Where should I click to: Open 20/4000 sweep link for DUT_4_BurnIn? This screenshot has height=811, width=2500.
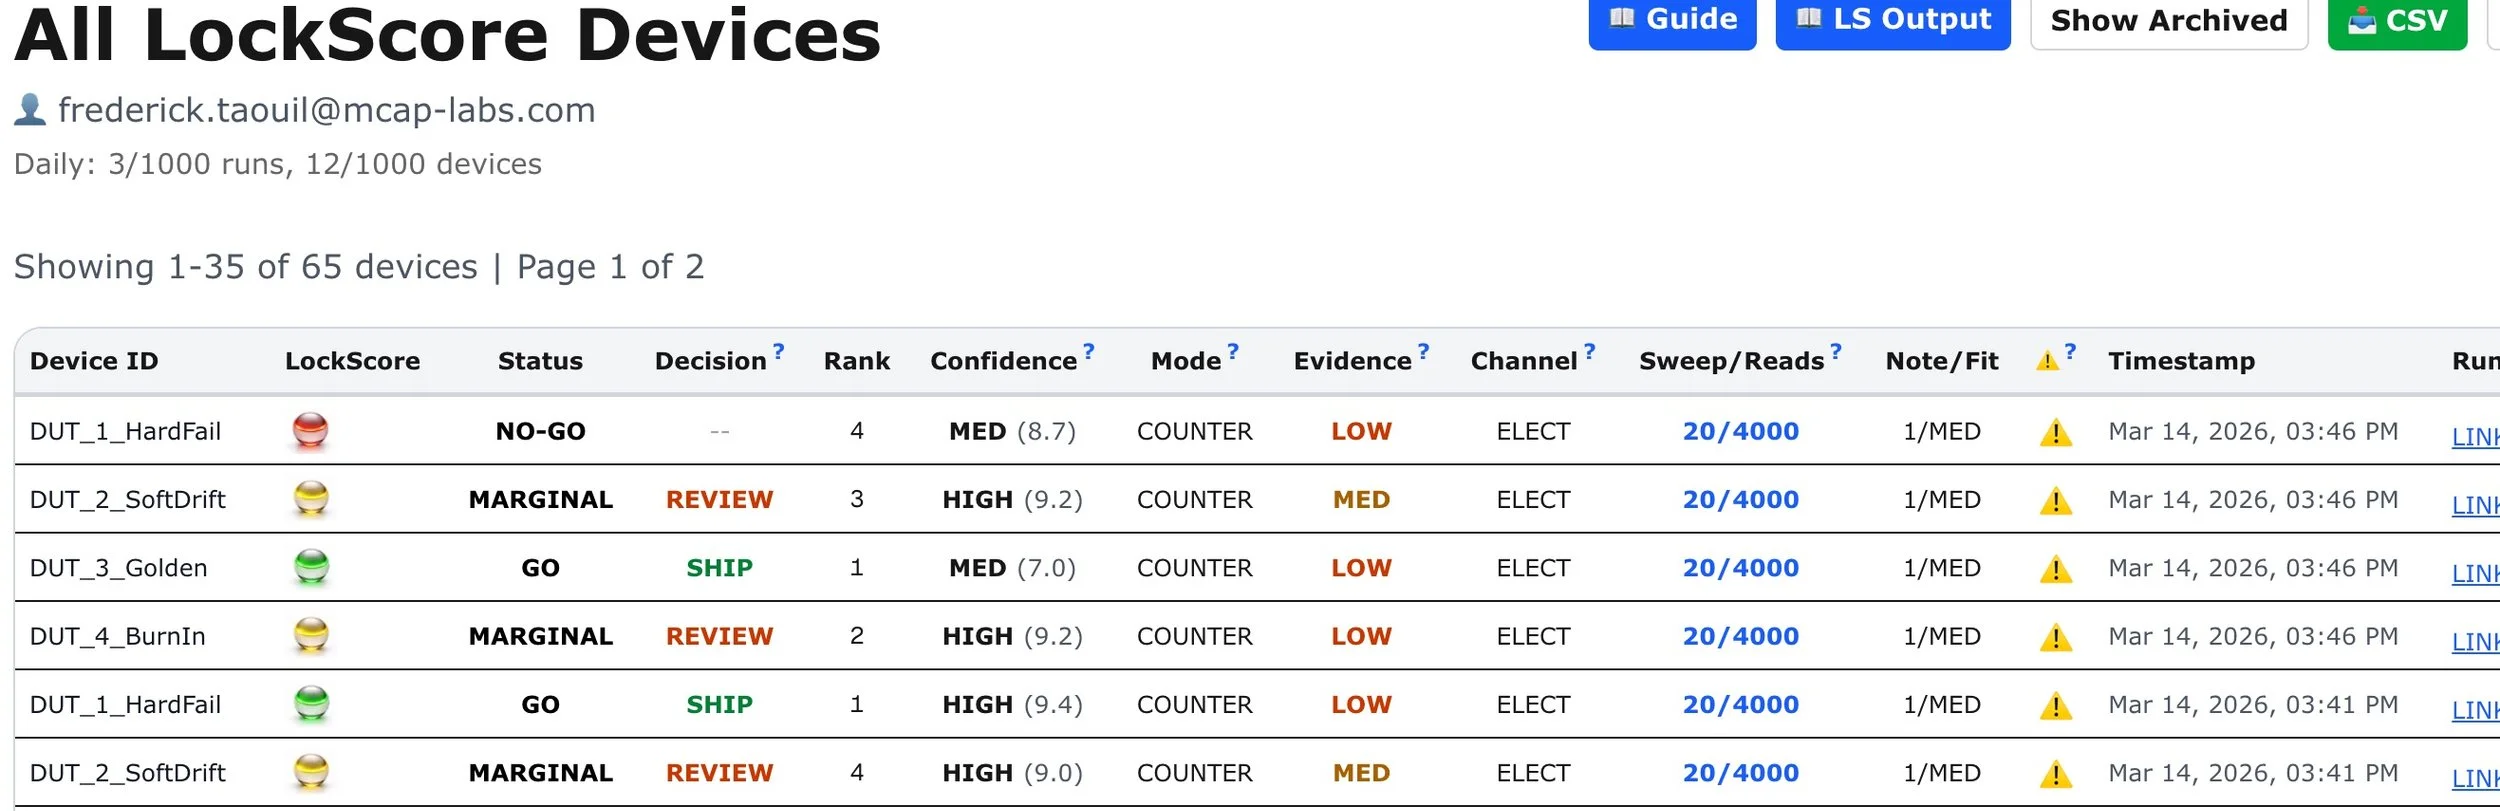click(1740, 636)
